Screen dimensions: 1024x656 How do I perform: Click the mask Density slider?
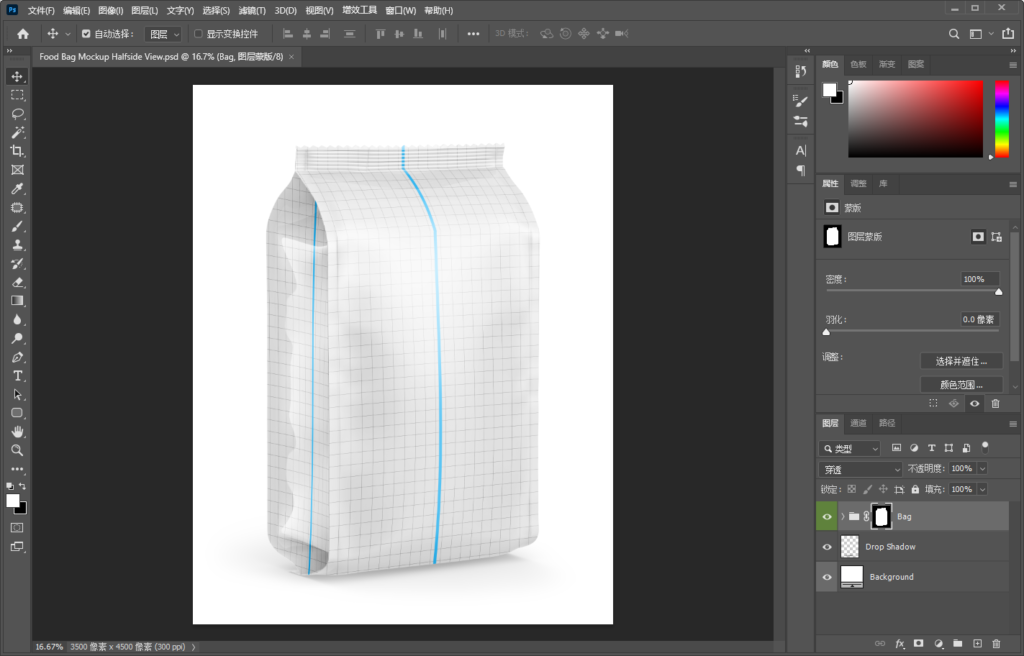pyautogui.click(x=912, y=291)
